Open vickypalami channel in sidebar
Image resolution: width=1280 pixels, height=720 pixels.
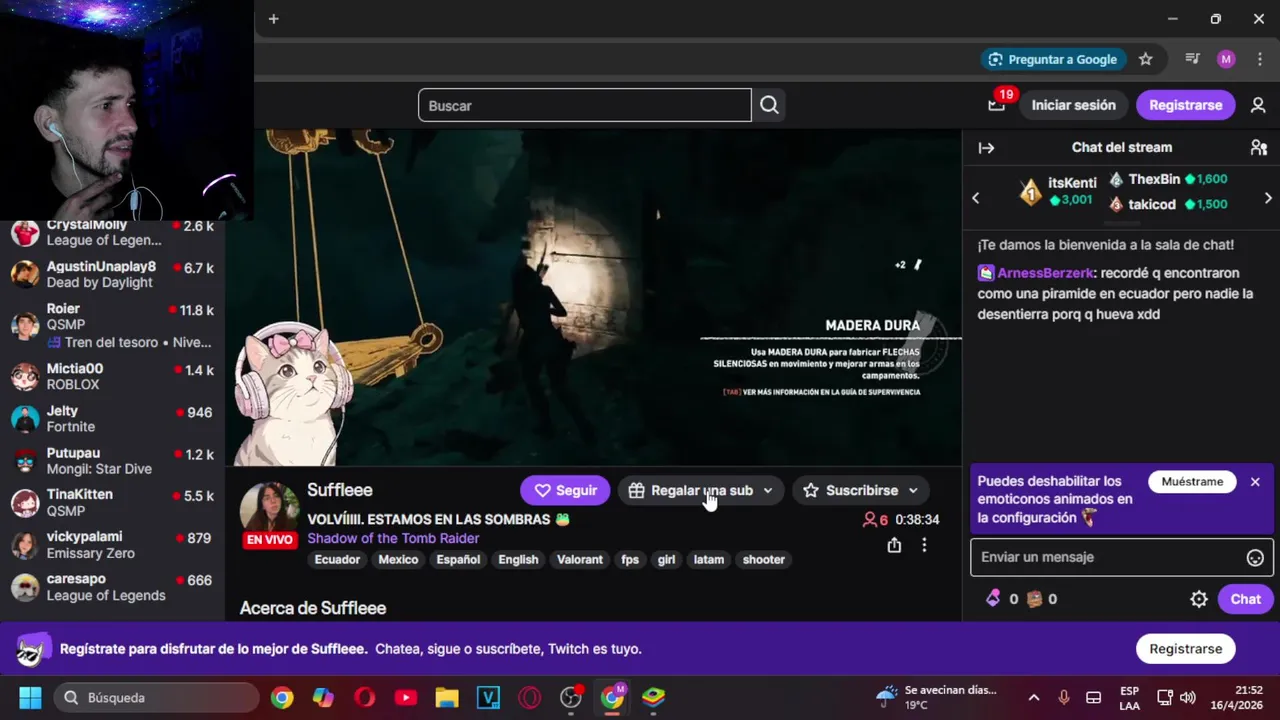point(112,544)
